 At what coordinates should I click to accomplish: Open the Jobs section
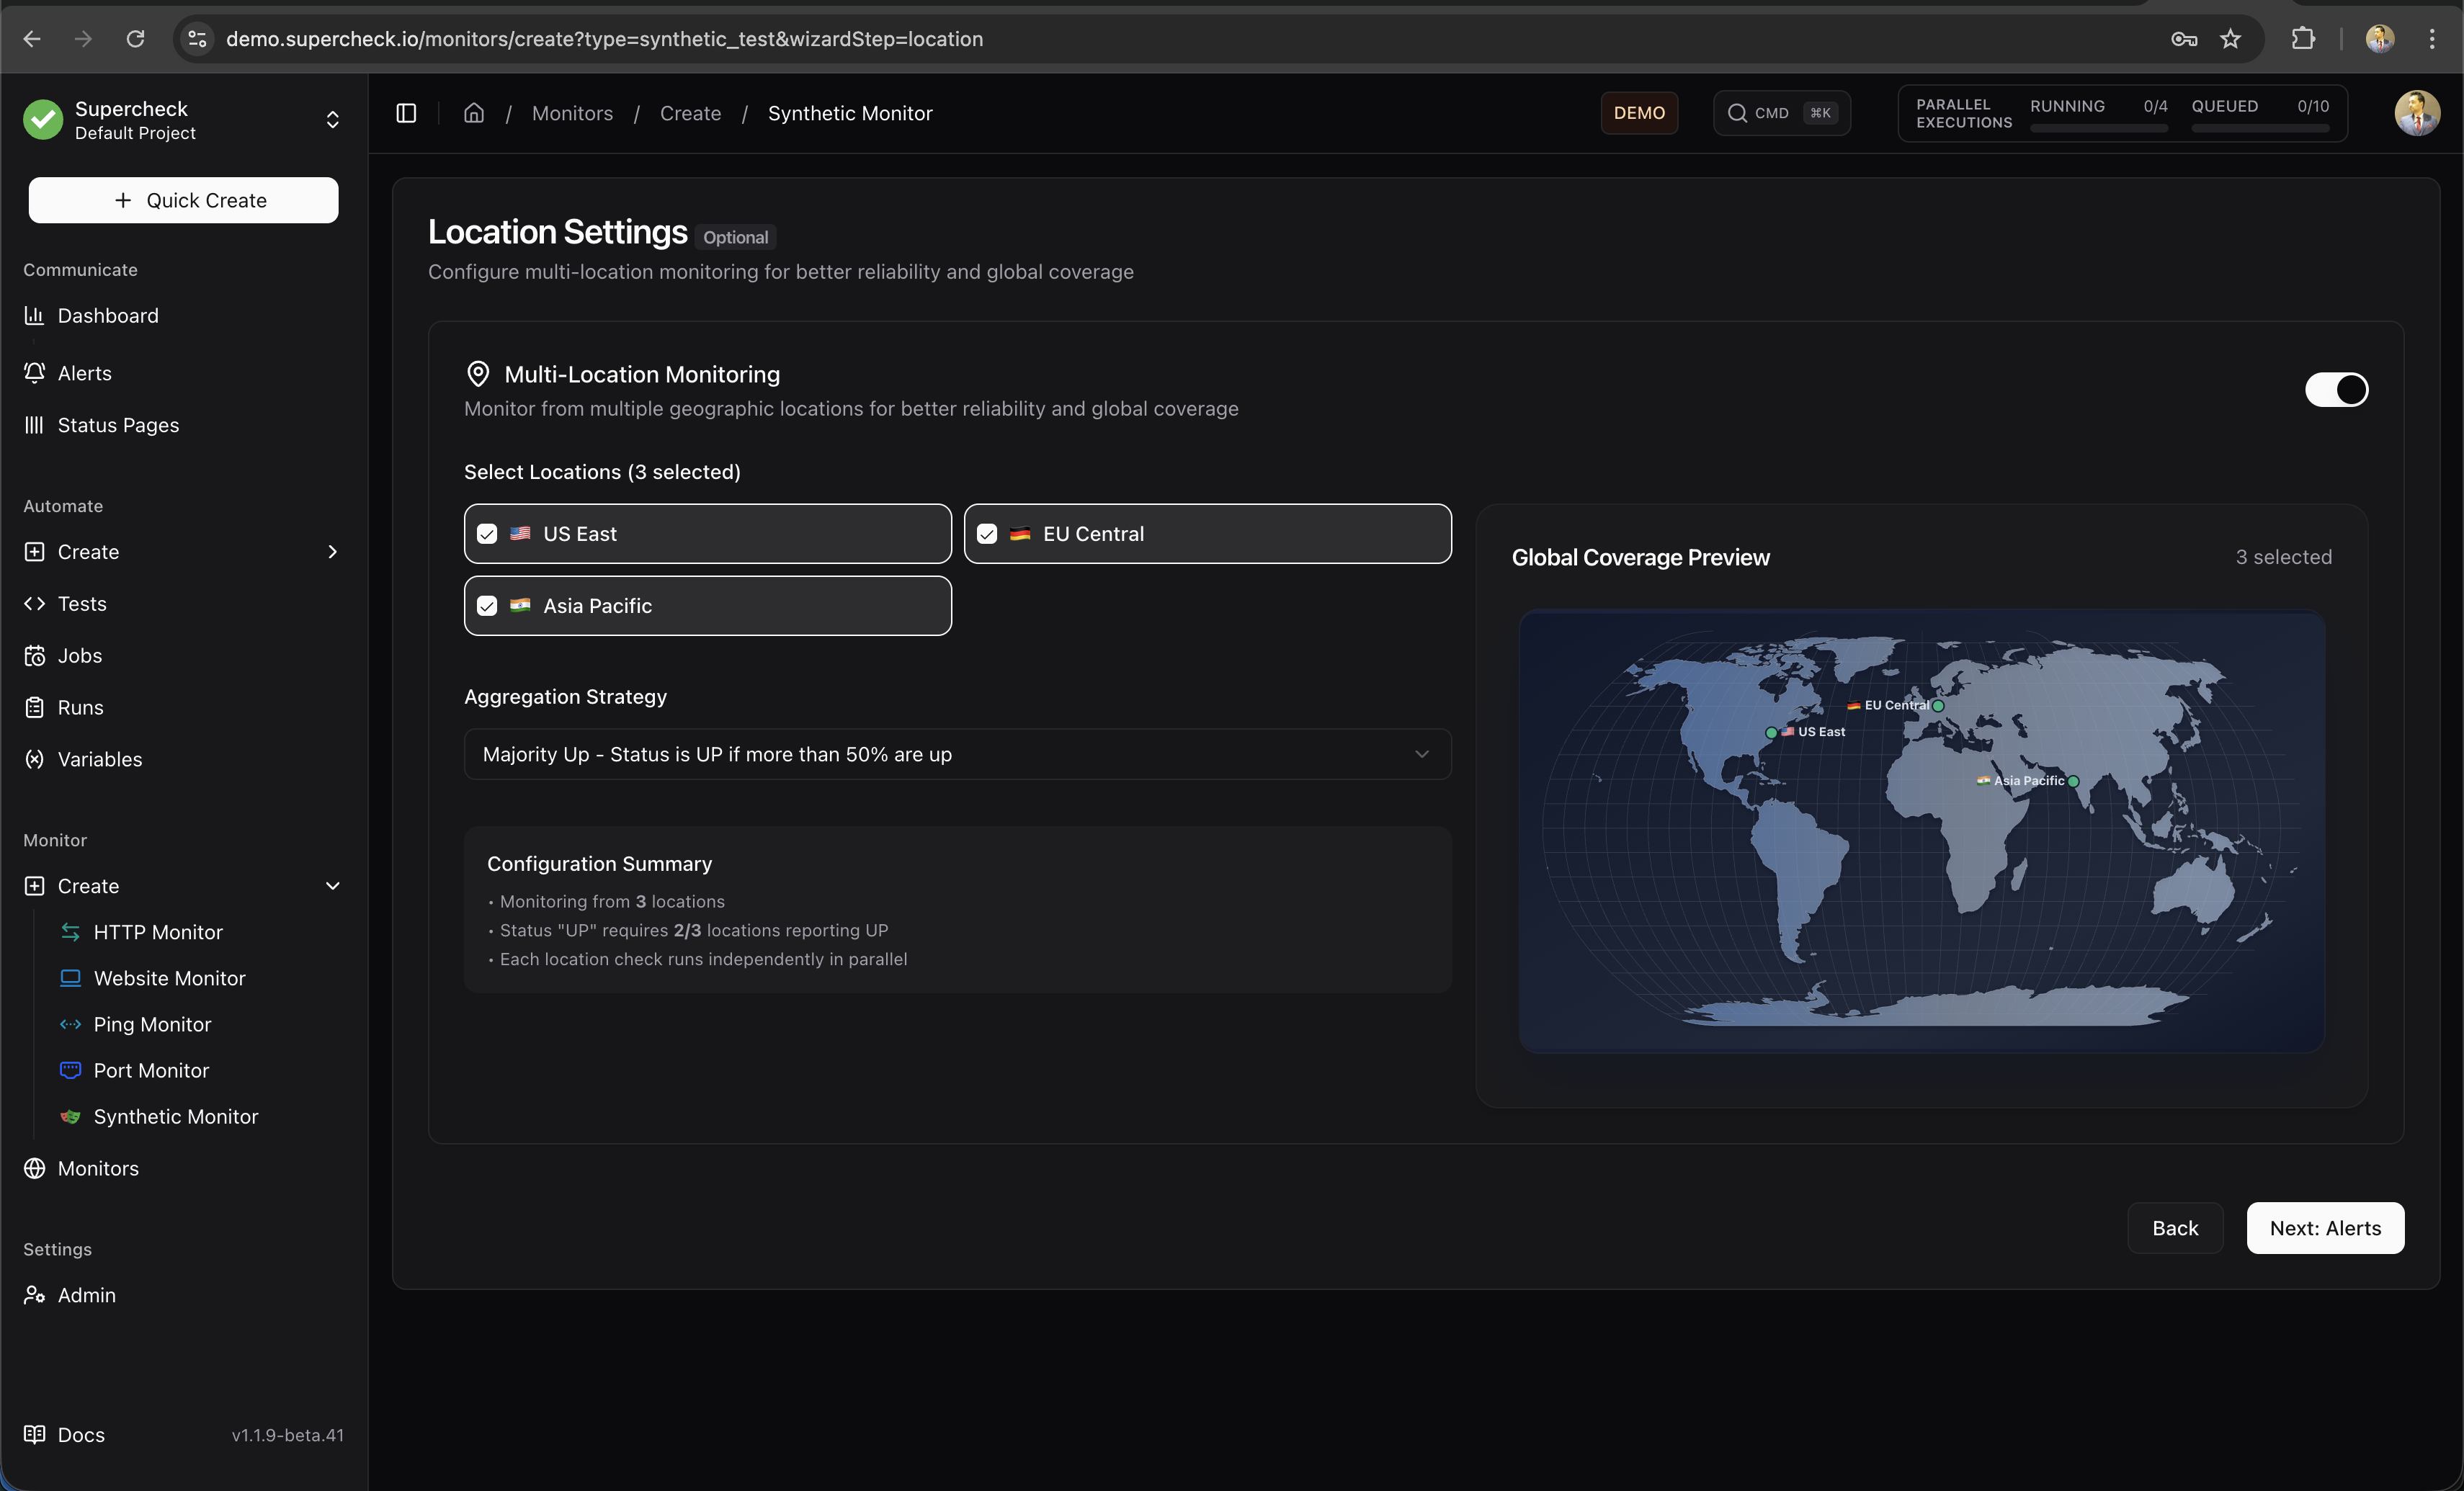click(80, 655)
